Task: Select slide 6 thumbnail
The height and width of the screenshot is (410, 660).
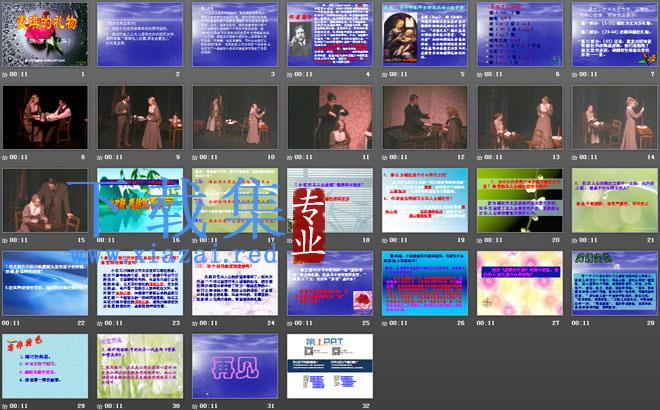Action: [520, 34]
